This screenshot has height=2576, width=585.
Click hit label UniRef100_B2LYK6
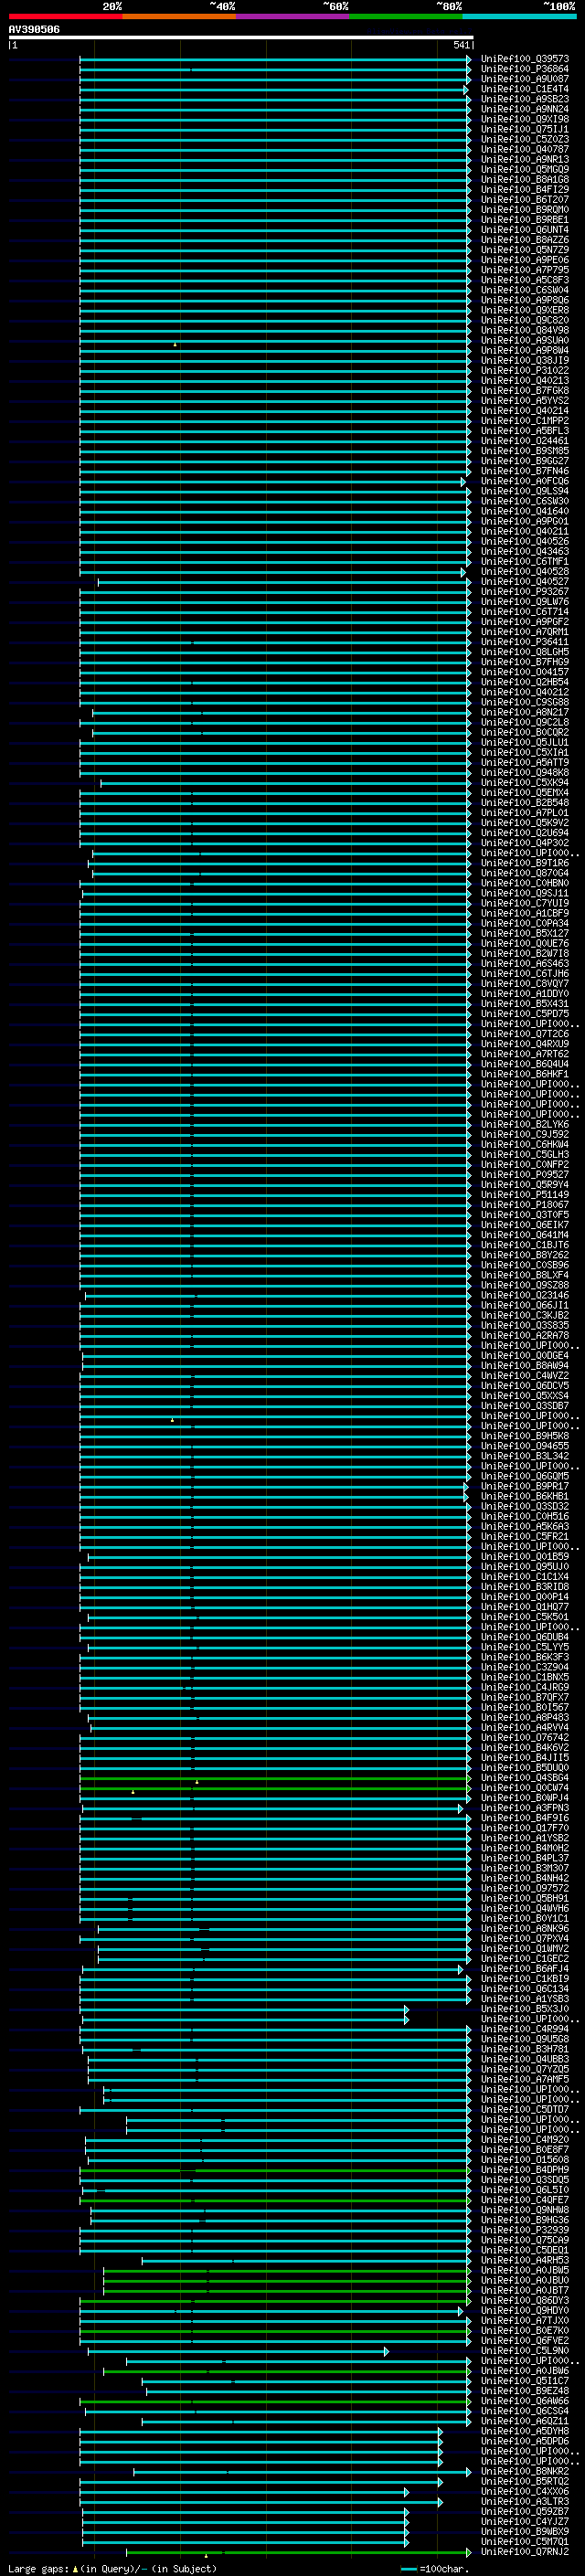point(525,1124)
